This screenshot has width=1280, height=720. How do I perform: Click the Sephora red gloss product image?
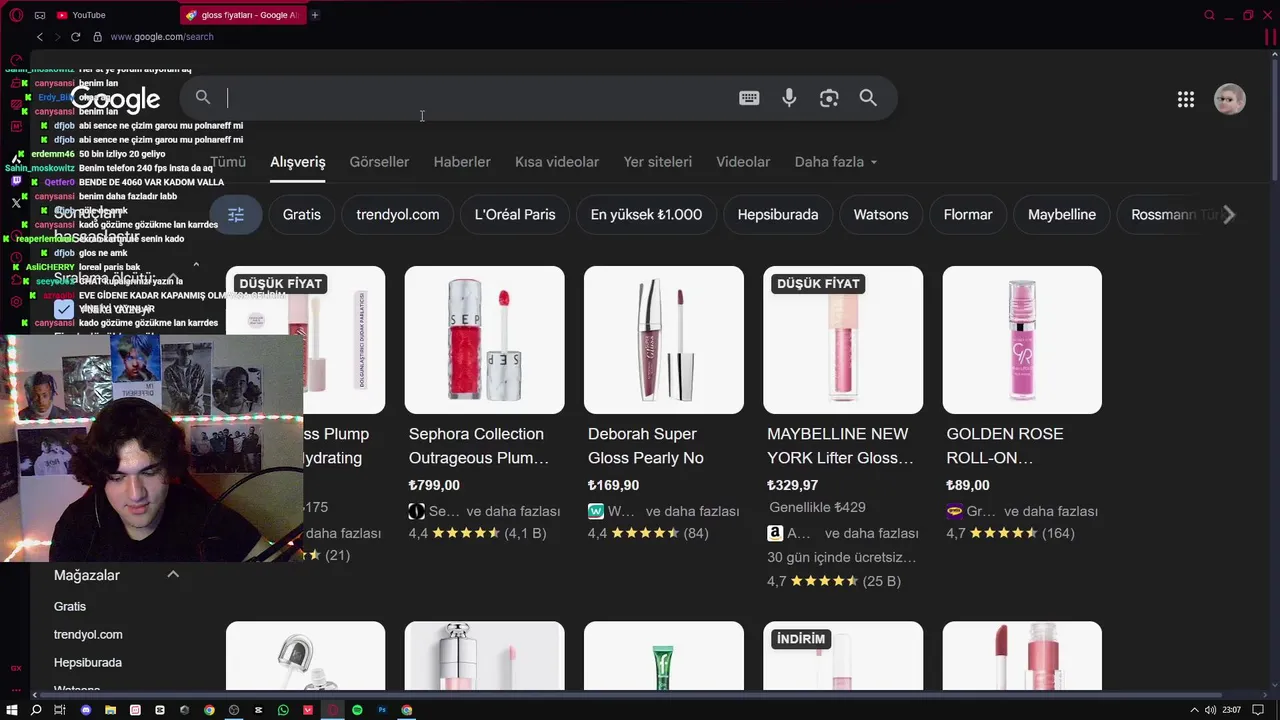click(484, 340)
